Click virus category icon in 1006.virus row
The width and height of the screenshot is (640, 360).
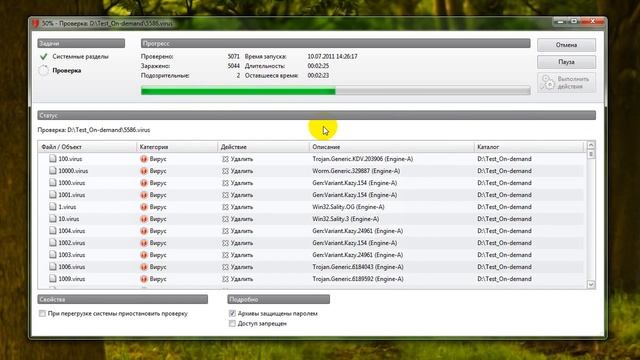point(144,267)
